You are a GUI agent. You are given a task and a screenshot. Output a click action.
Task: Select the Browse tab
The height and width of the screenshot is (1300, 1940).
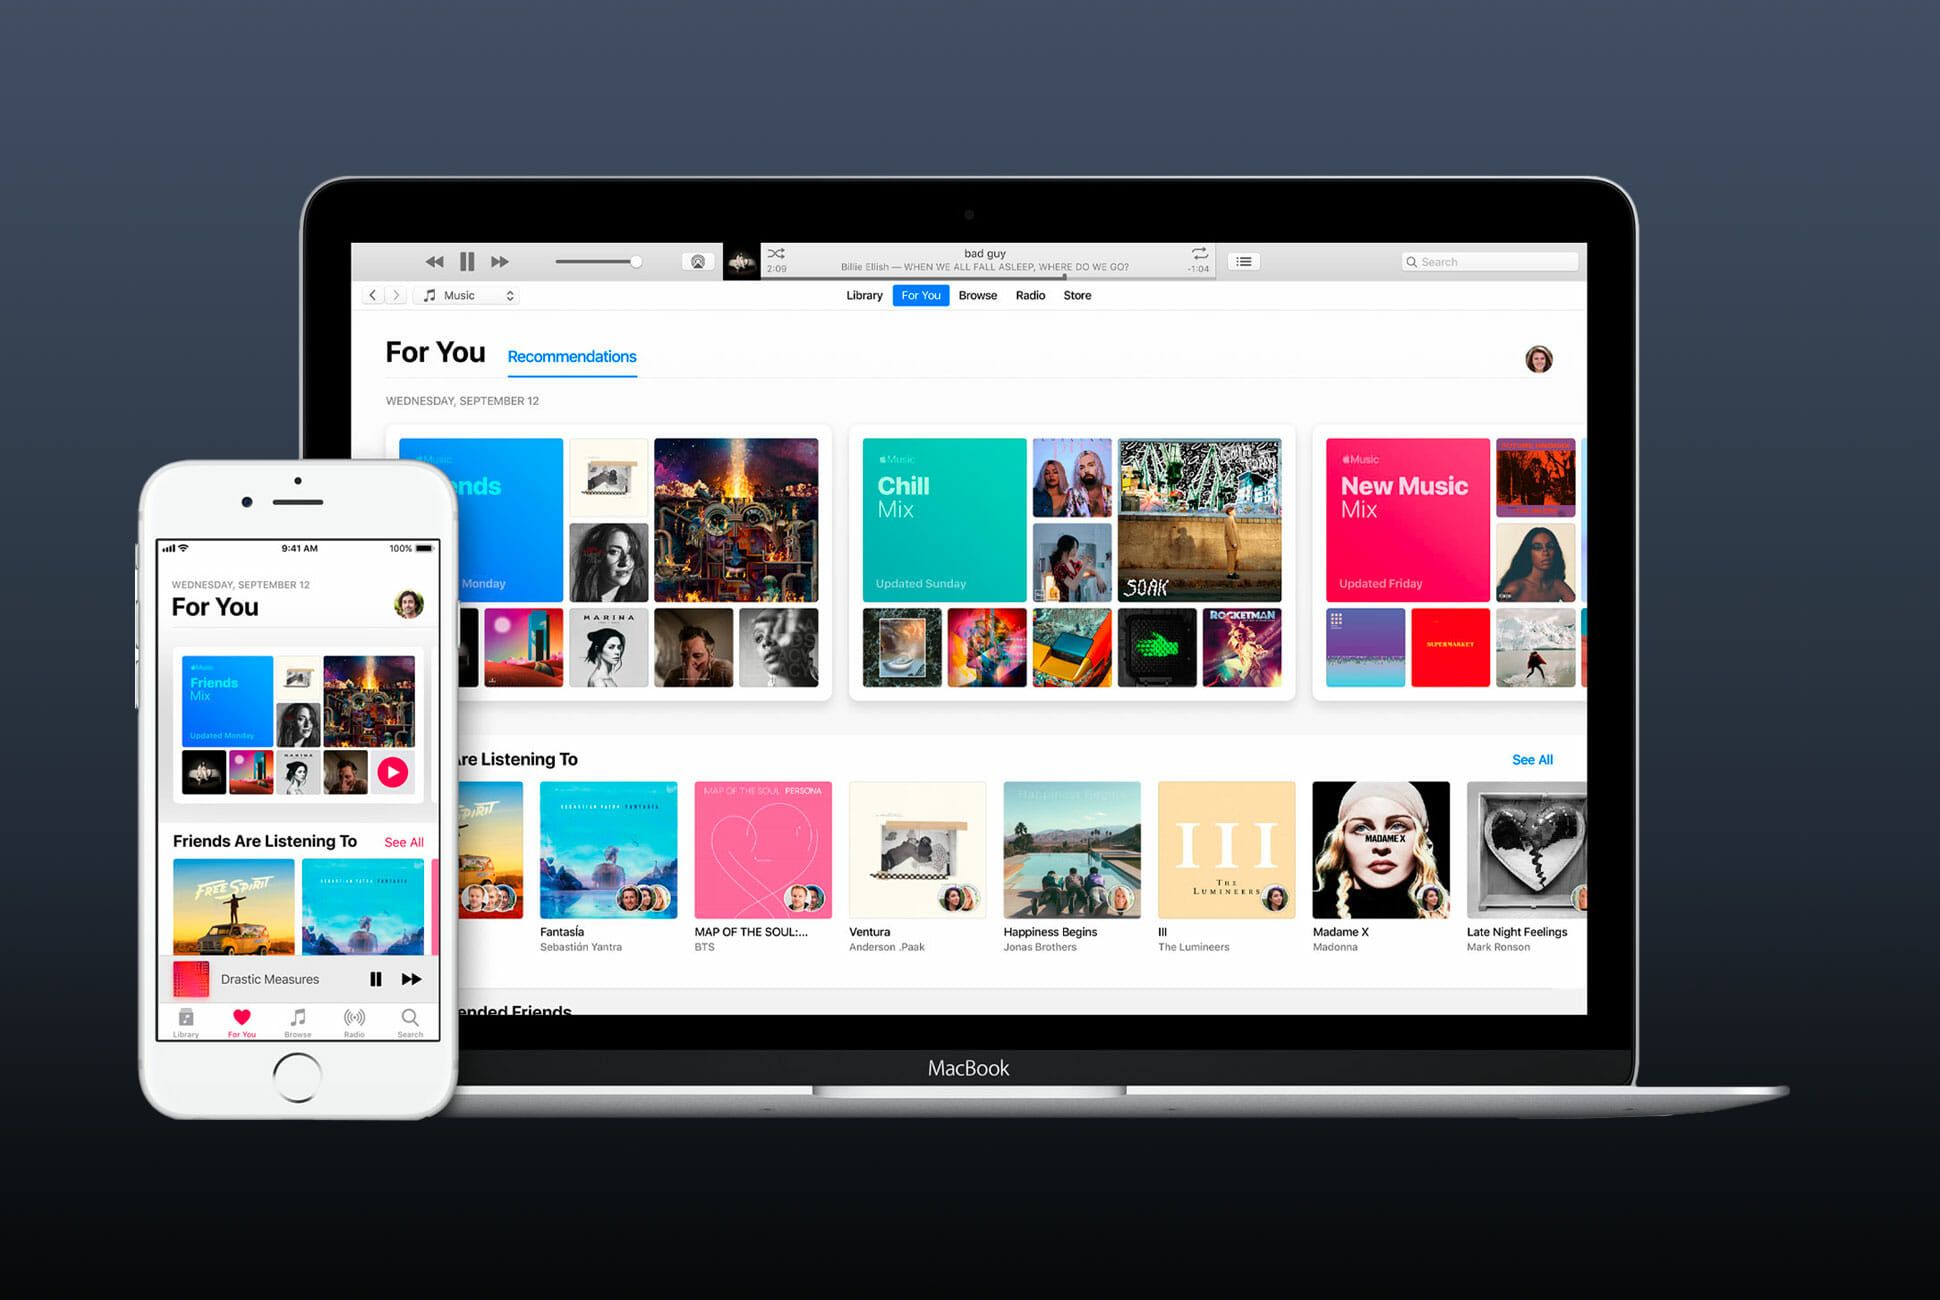tap(975, 296)
